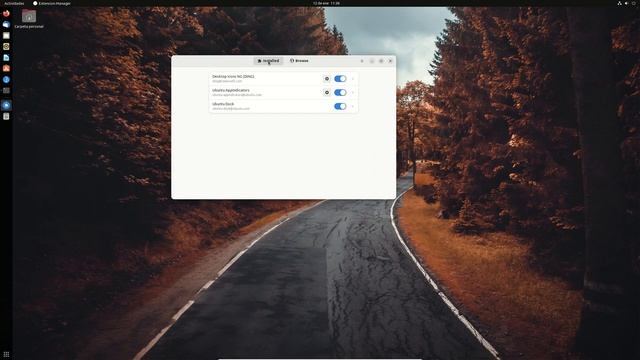
Task: Open network status indicator in top bar
Action: coord(619,3)
